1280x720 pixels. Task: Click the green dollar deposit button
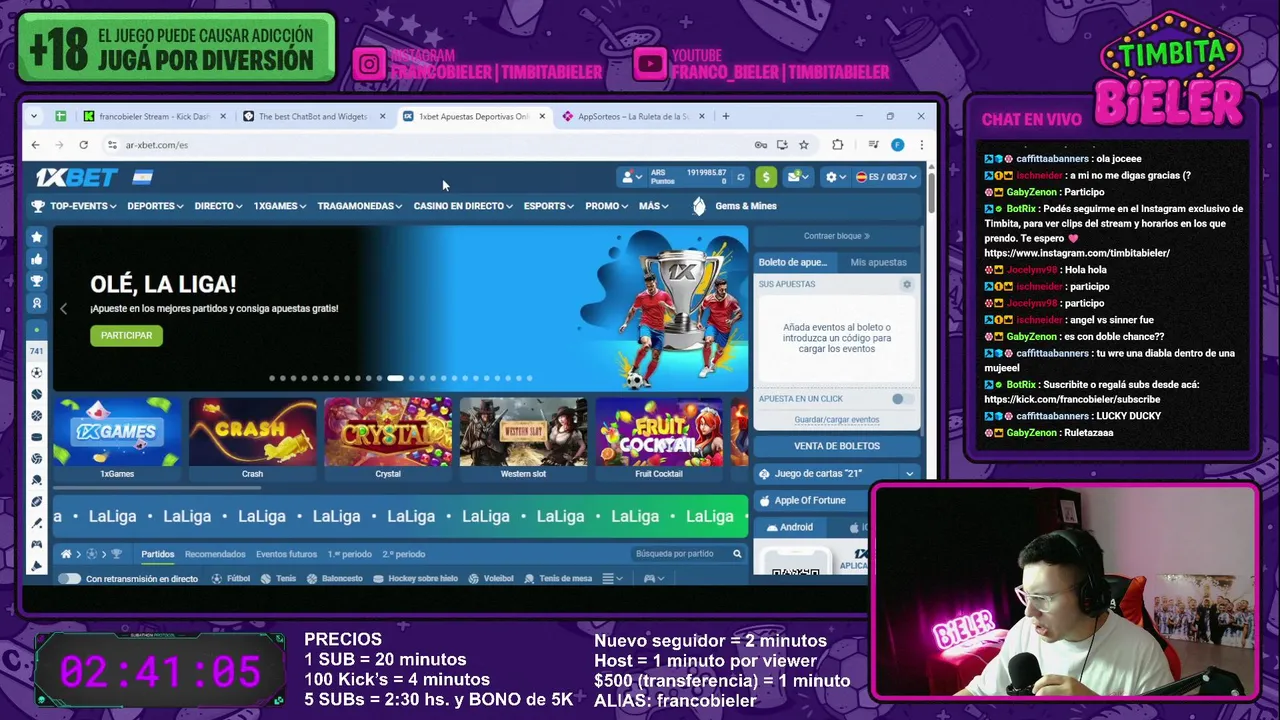tap(766, 177)
